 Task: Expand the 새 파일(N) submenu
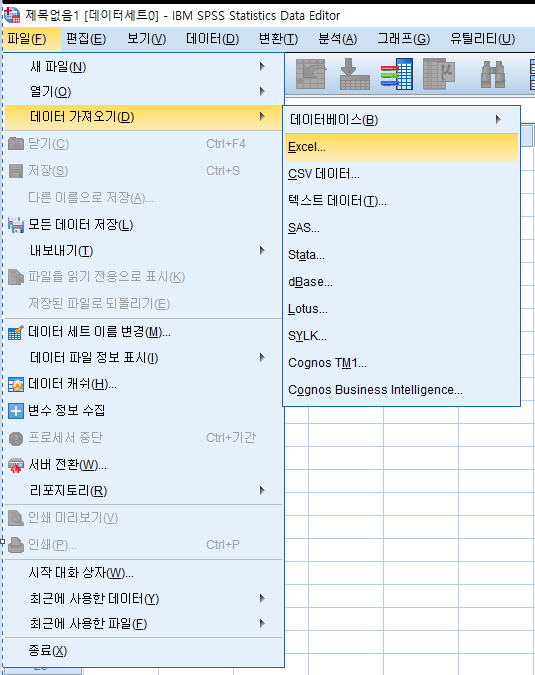144,67
